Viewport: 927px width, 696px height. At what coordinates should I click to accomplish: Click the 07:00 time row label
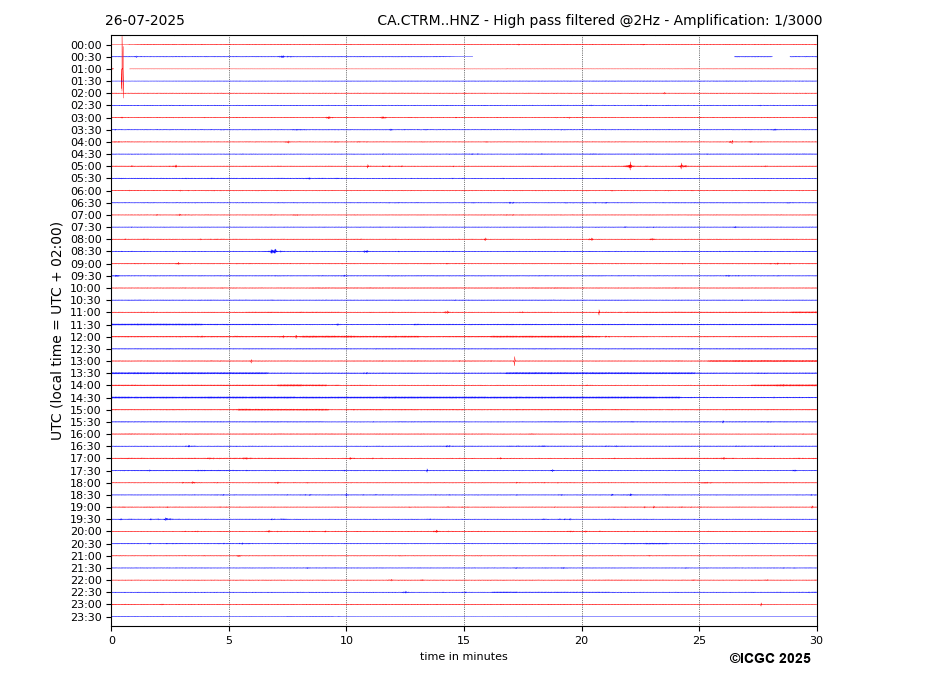point(86,215)
